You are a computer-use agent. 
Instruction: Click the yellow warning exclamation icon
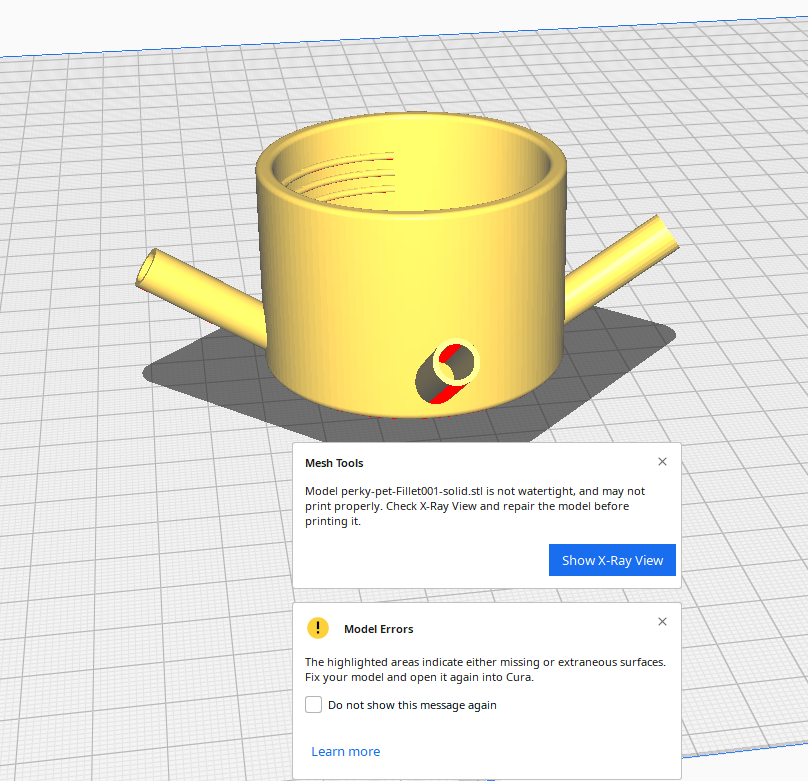coord(317,628)
